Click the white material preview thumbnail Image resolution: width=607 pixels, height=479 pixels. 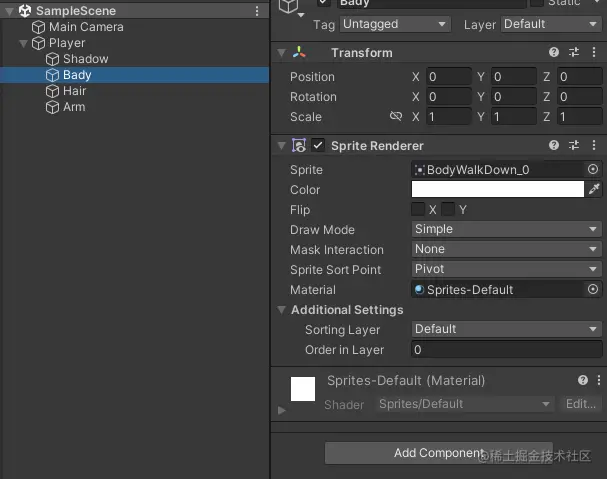tap(303, 389)
